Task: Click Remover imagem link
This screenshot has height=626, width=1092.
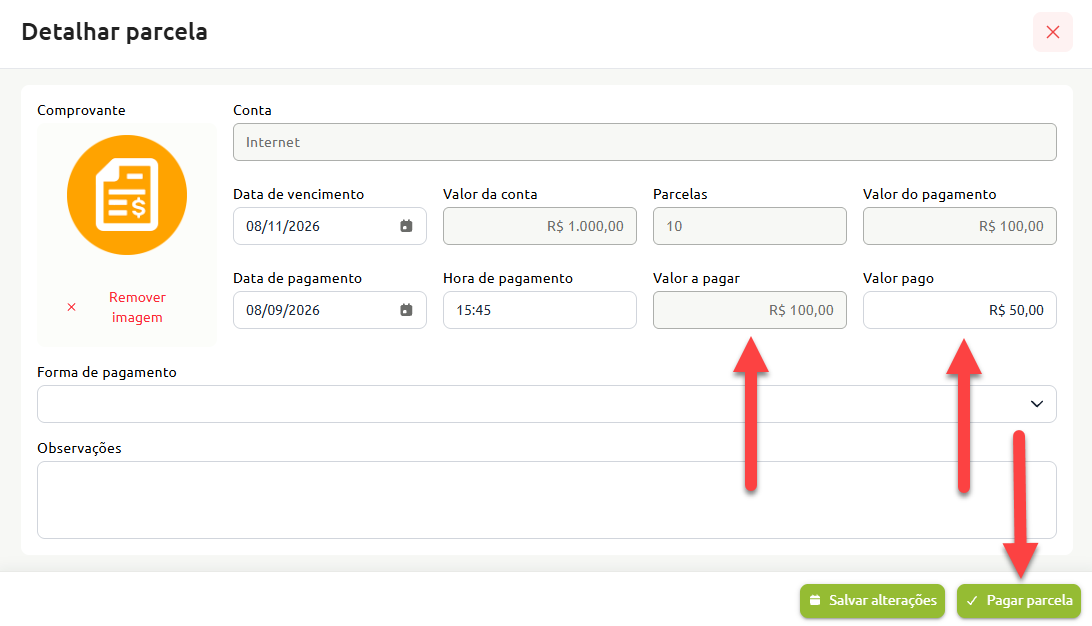Action: (x=137, y=307)
